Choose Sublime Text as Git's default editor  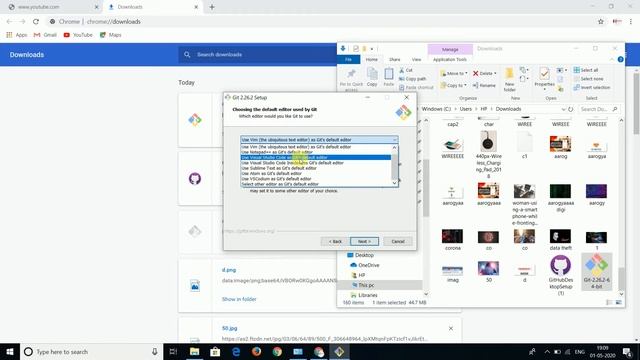(x=316, y=168)
